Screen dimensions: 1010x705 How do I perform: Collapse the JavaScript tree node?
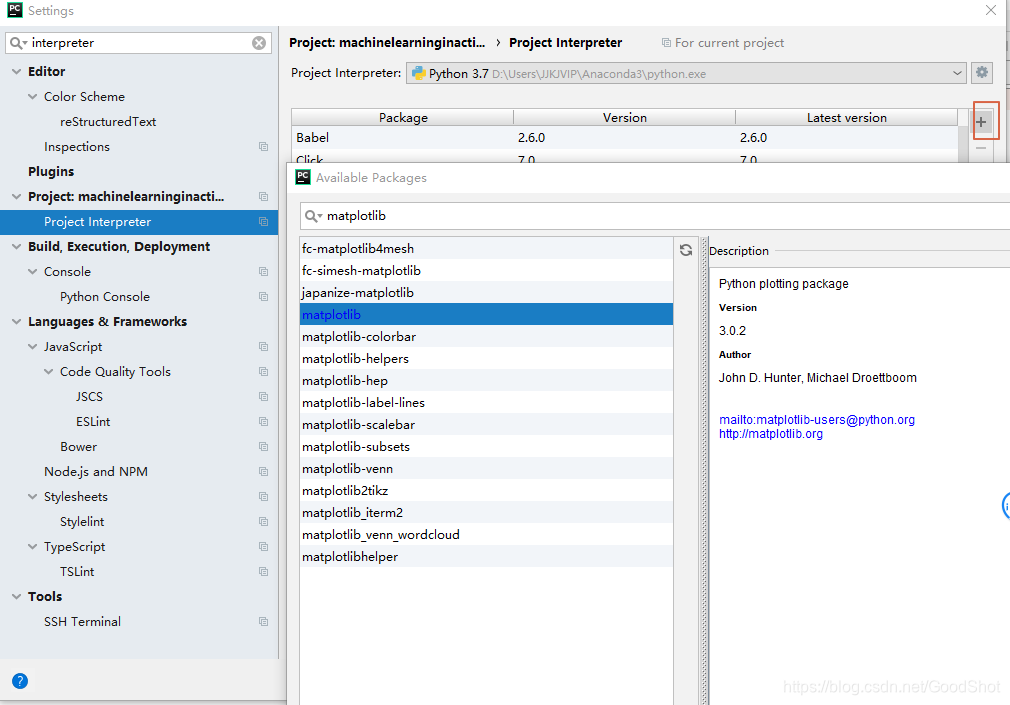coord(33,347)
